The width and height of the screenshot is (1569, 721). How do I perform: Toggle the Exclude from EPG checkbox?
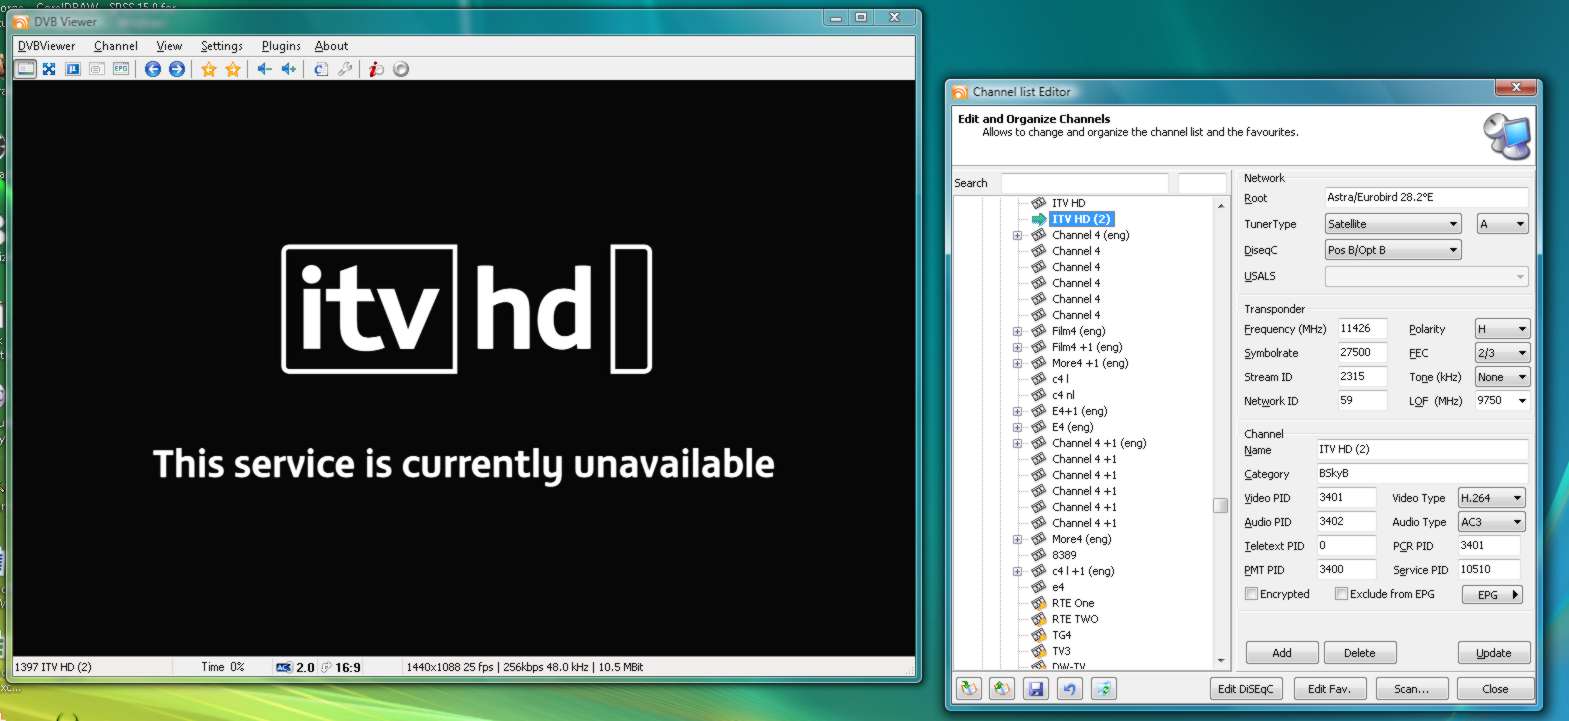tap(1341, 594)
